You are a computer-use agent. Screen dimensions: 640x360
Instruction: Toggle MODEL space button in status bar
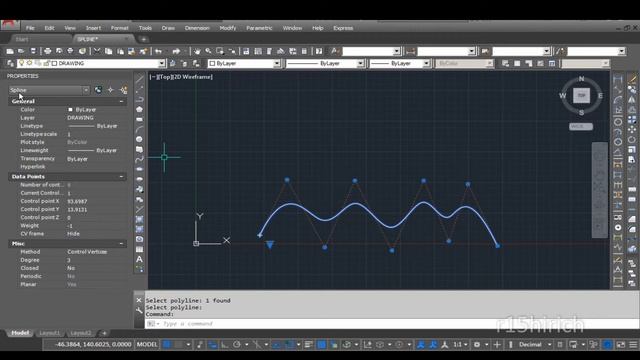[147, 344]
